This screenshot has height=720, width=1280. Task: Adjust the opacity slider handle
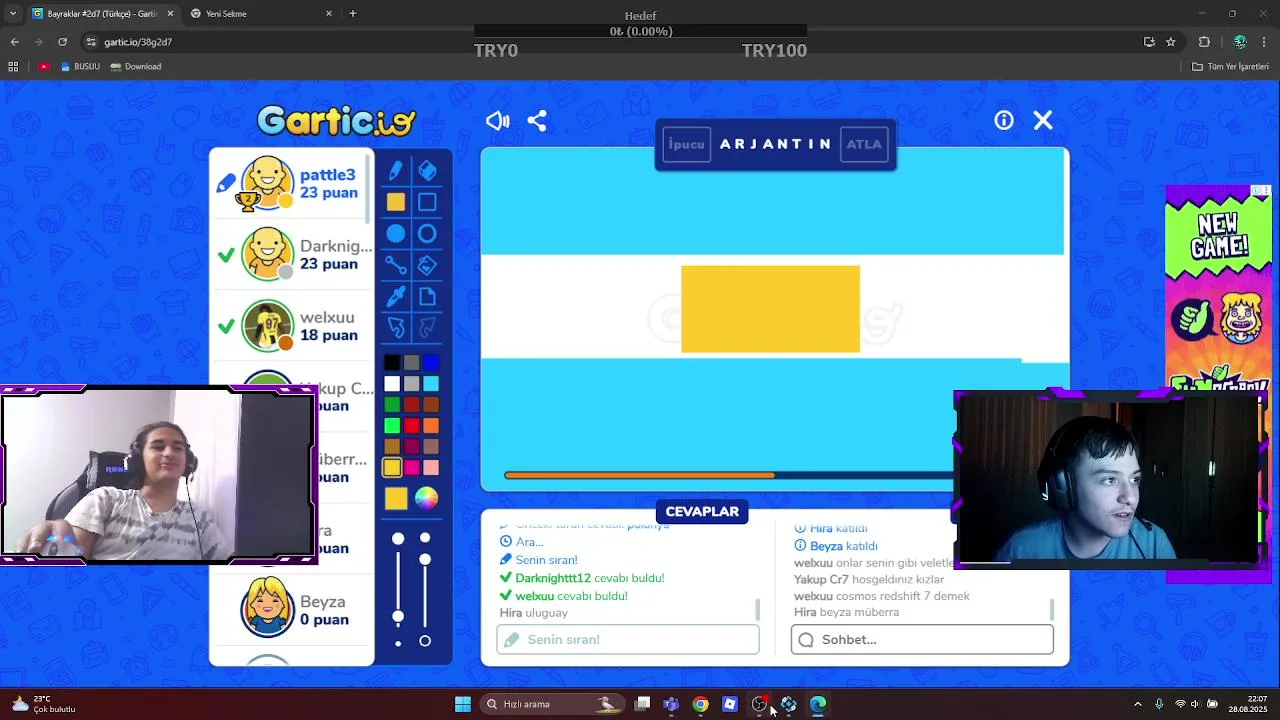[x=425, y=559]
